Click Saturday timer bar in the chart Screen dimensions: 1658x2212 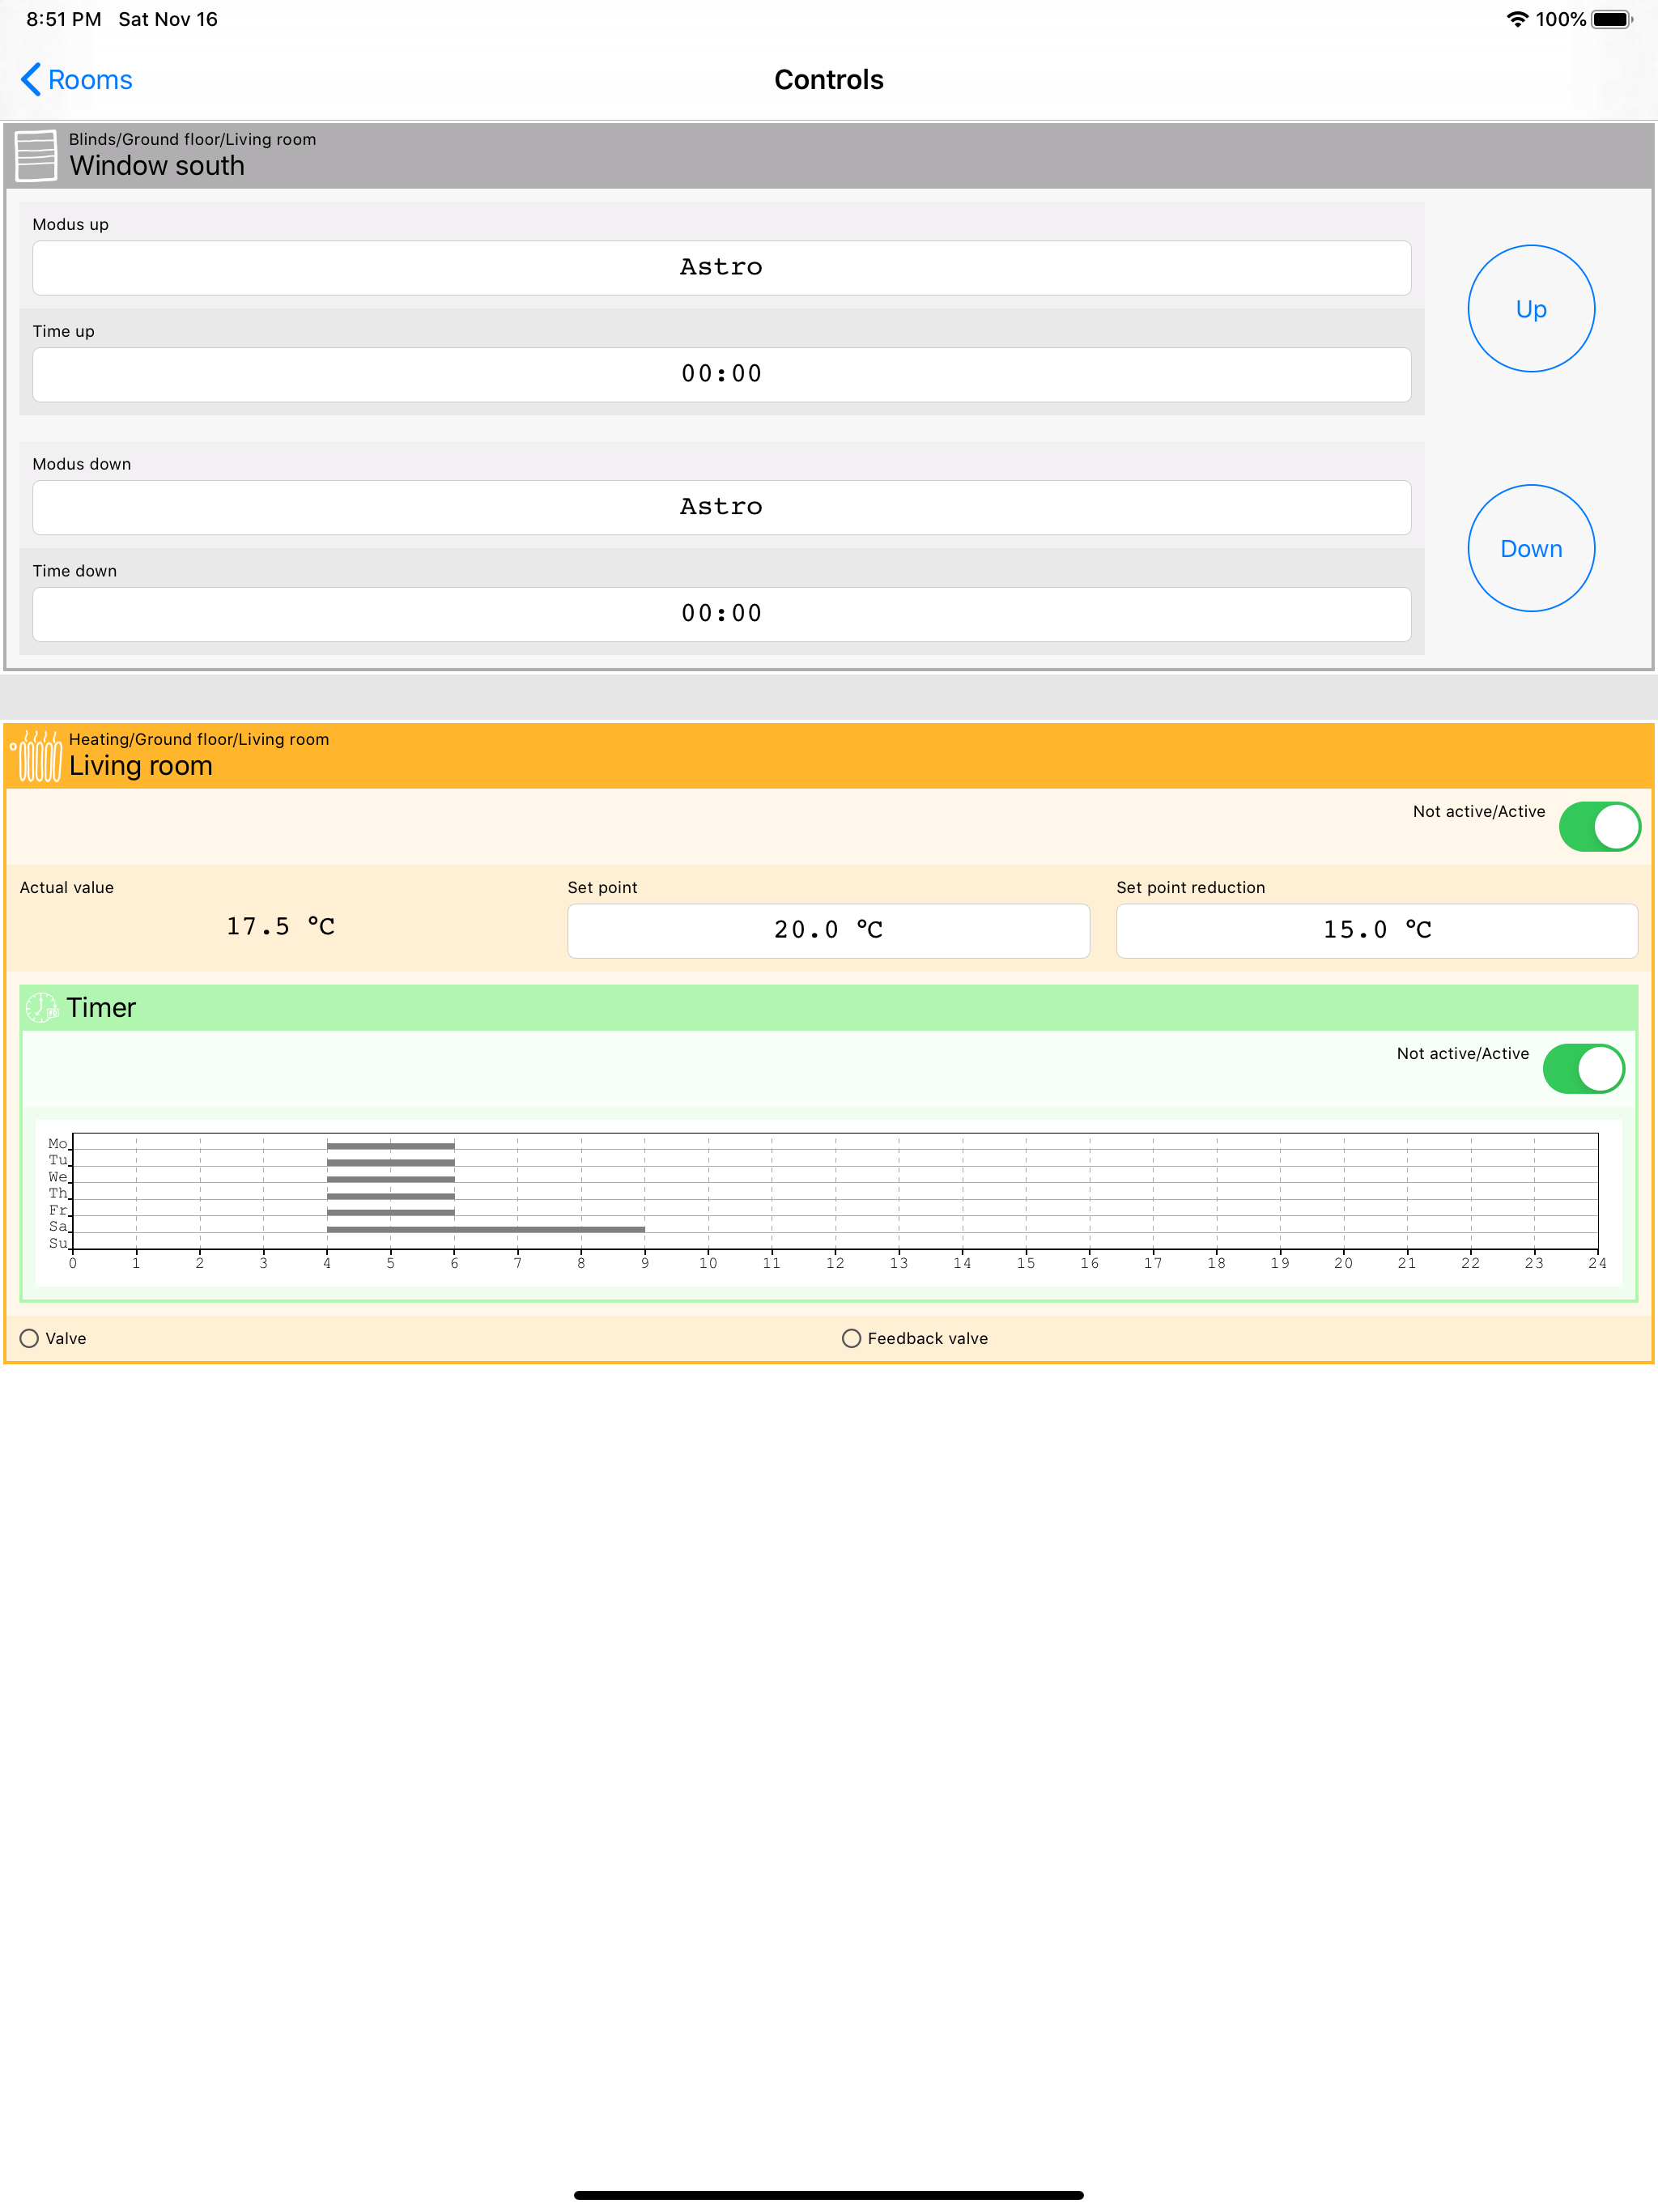(x=486, y=1228)
